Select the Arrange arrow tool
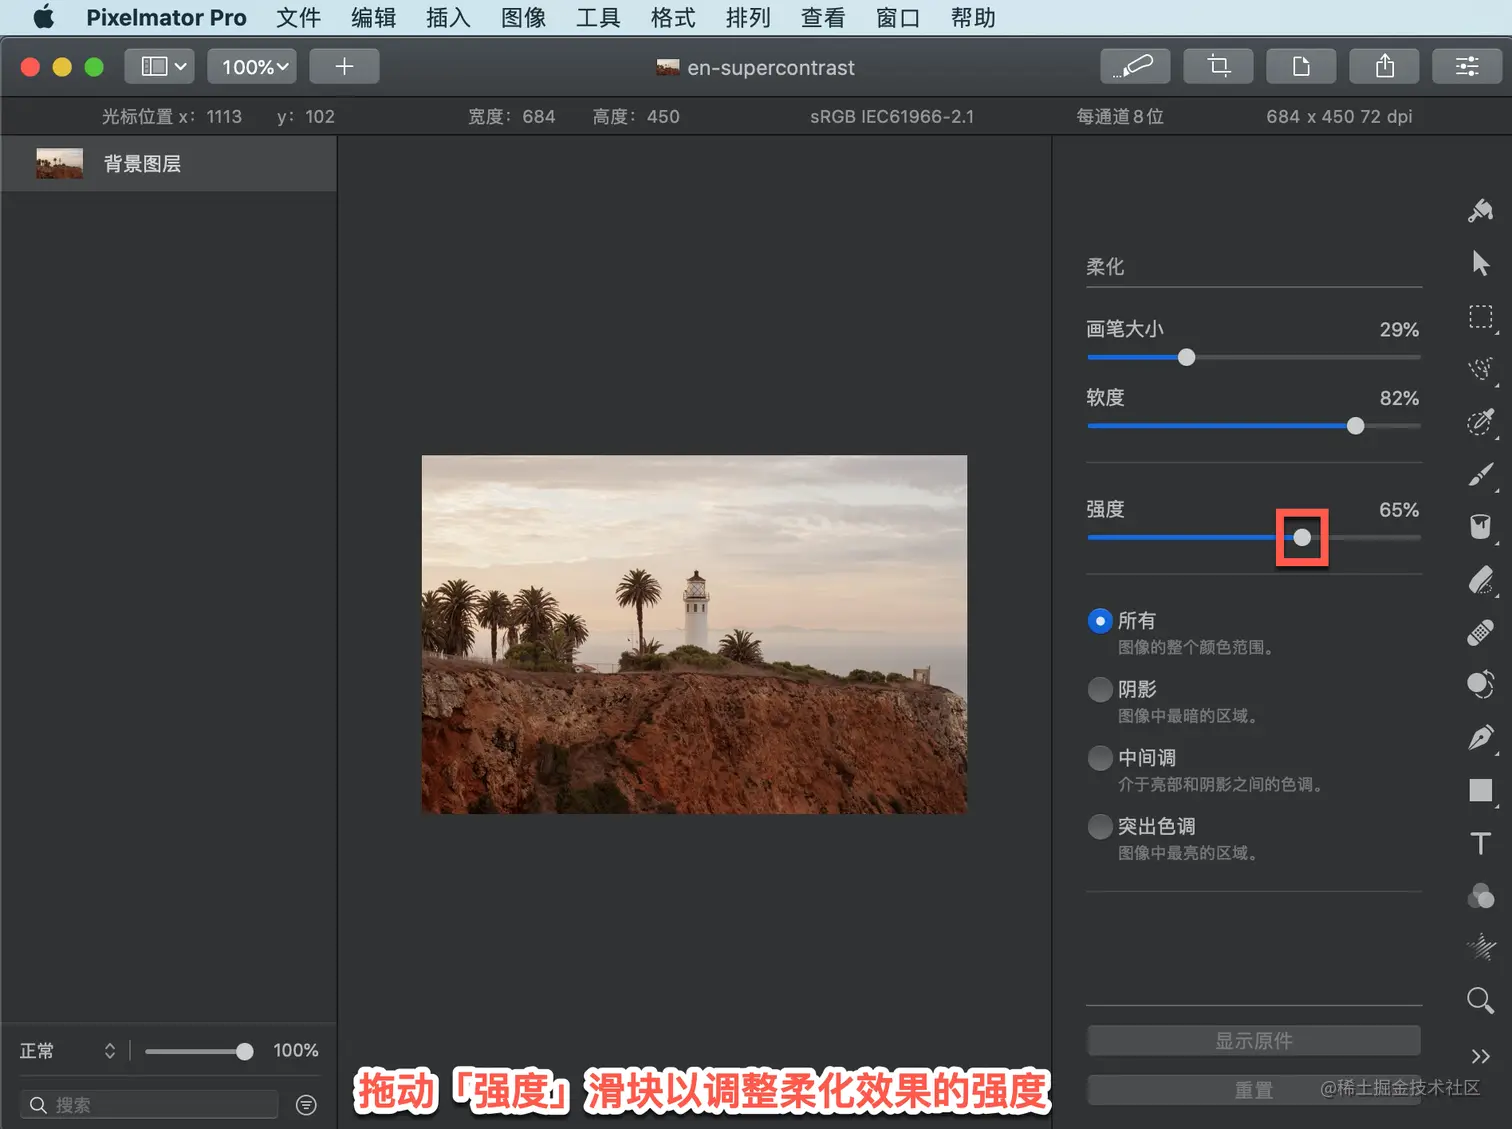1512x1129 pixels. pos(1481,263)
